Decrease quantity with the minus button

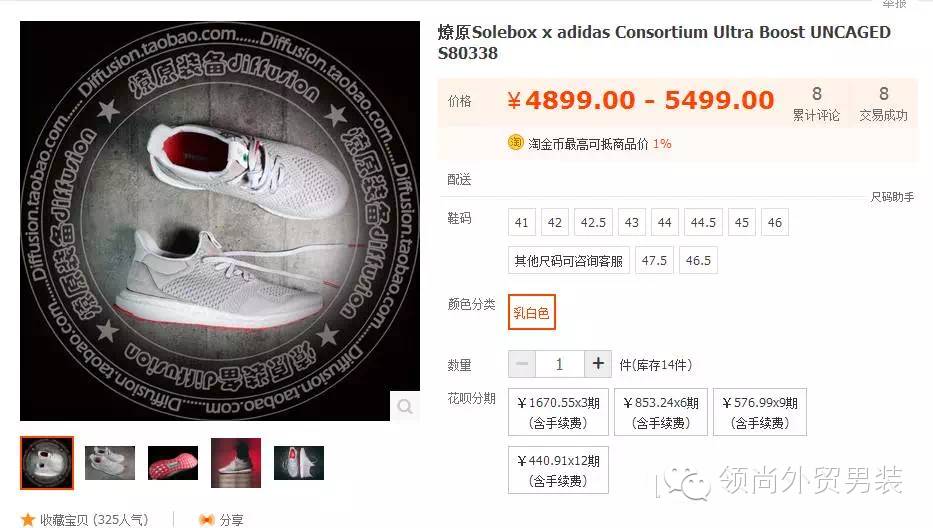point(522,364)
